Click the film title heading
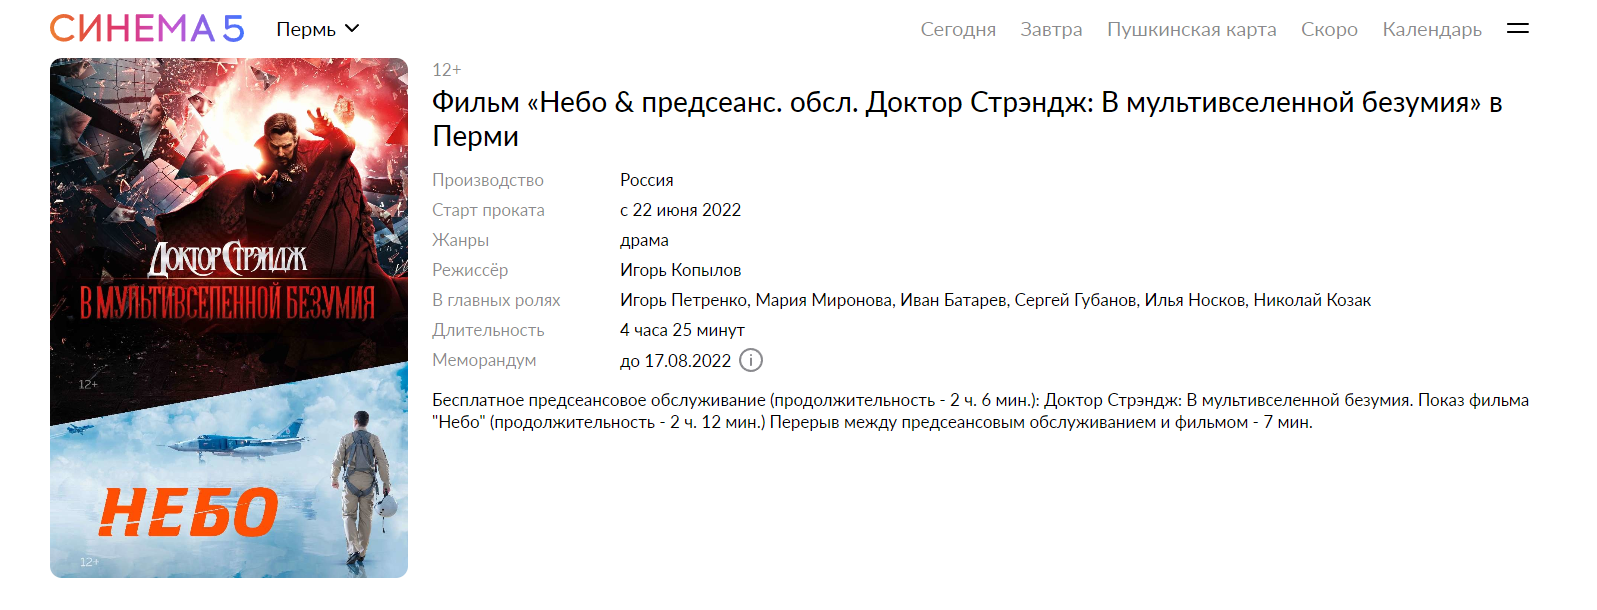The width and height of the screenshot is (1597, 610). coord(967,119)
